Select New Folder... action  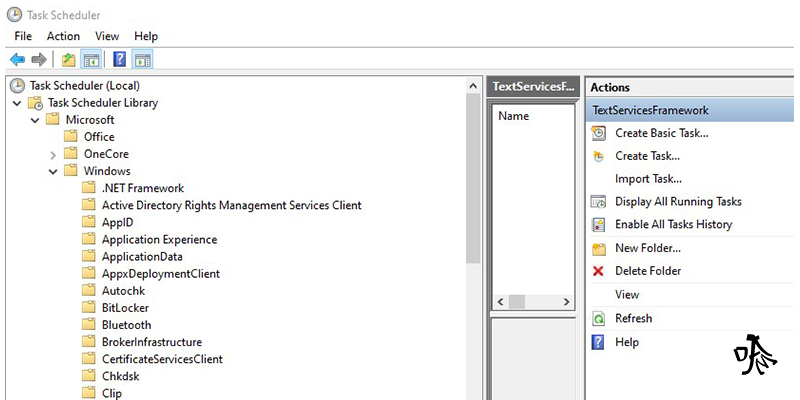pos(648,248)
